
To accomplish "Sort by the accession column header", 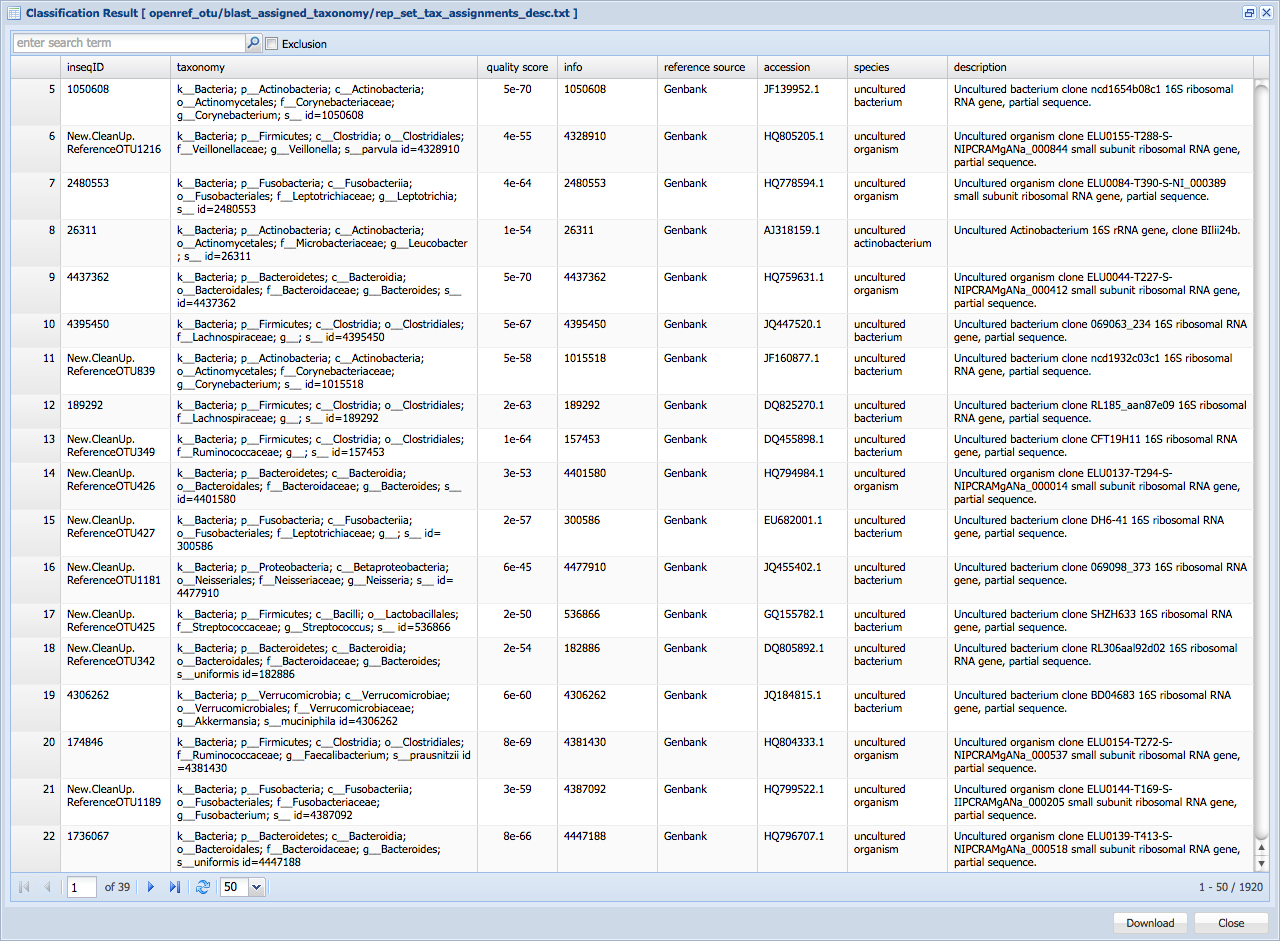I will click(802, 67).
